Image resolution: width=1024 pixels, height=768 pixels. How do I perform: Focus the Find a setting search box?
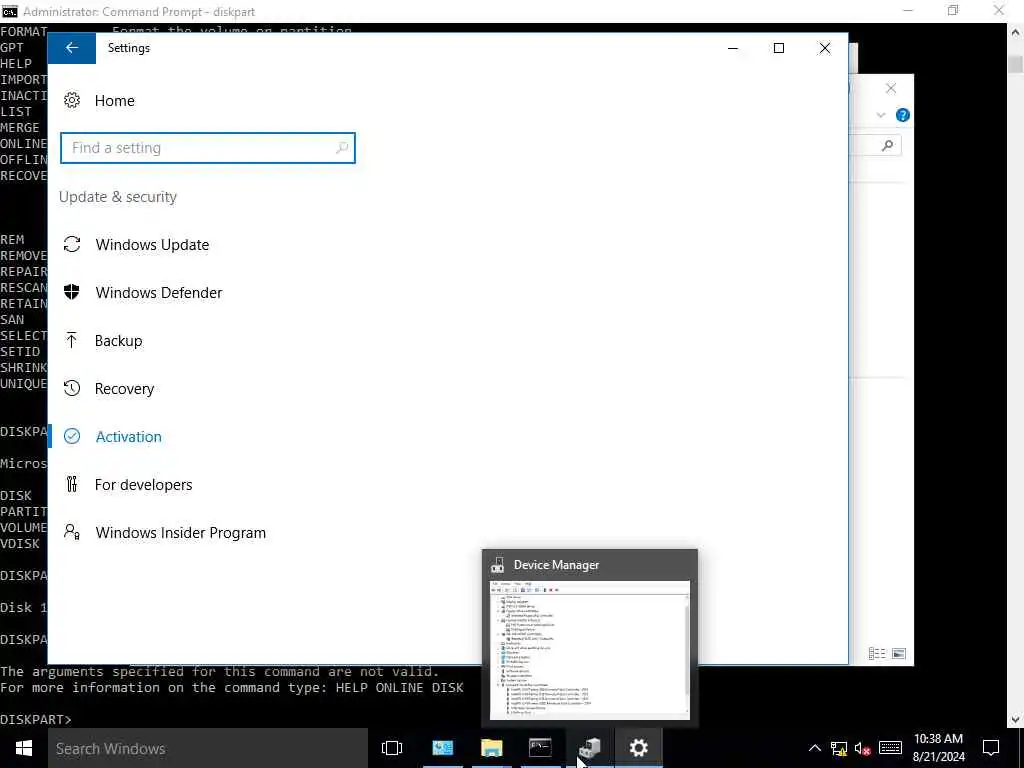point(208,148)
